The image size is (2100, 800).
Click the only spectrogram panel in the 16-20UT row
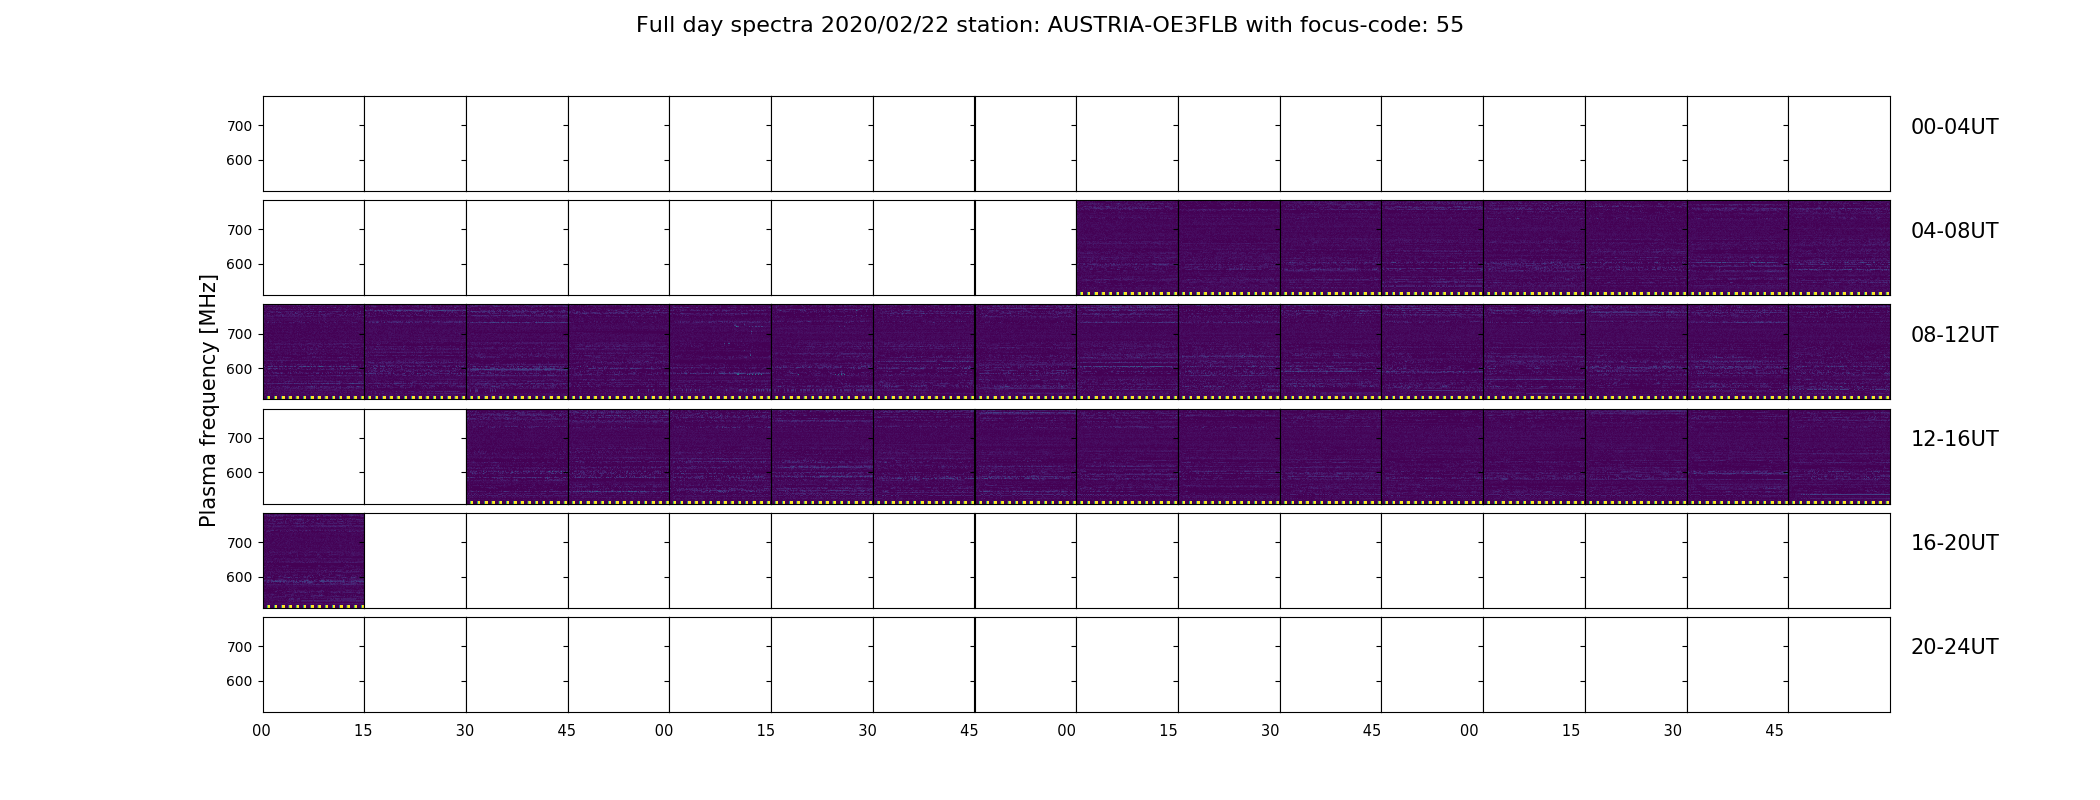[314, 561]
